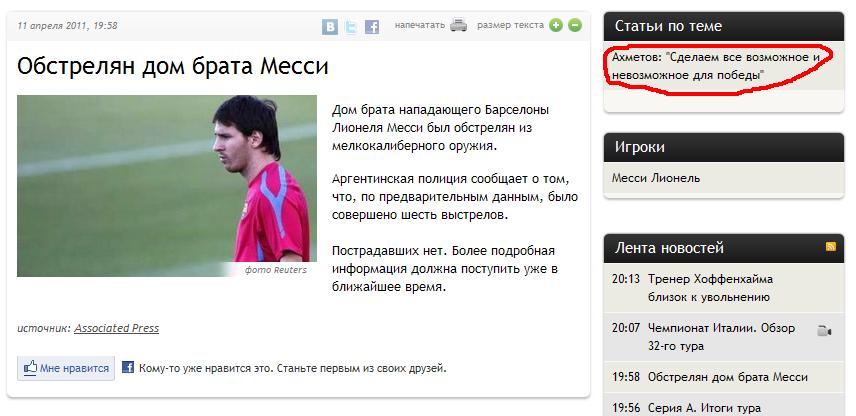The width and height of the screenshot is (856, 416).
Task: Click the Messi article photo
Action: pyautogui.click(x=167, y=186)
